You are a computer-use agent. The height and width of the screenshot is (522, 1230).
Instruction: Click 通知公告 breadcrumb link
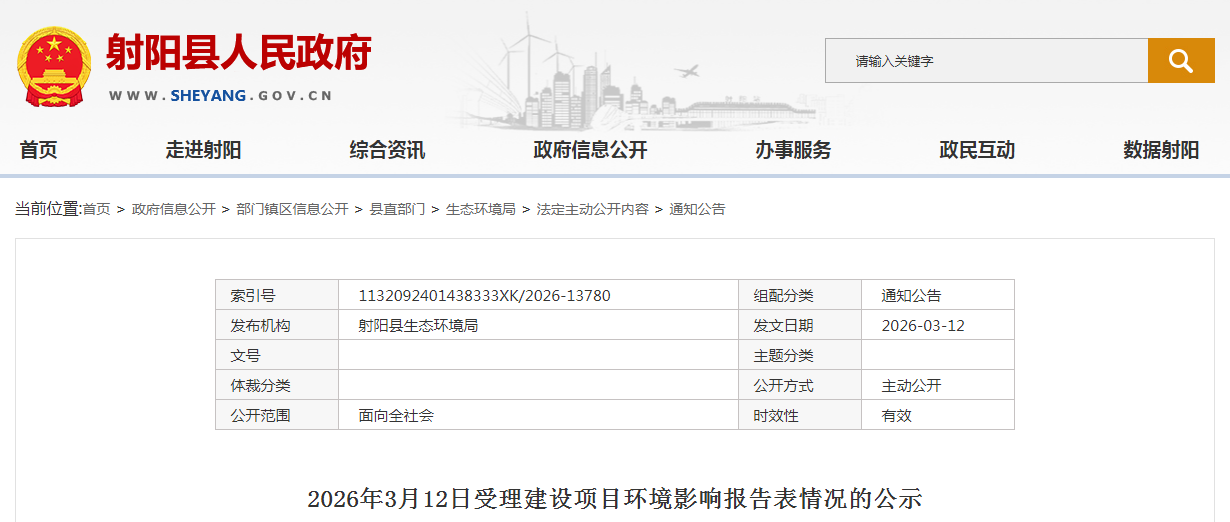coord(697,209)
